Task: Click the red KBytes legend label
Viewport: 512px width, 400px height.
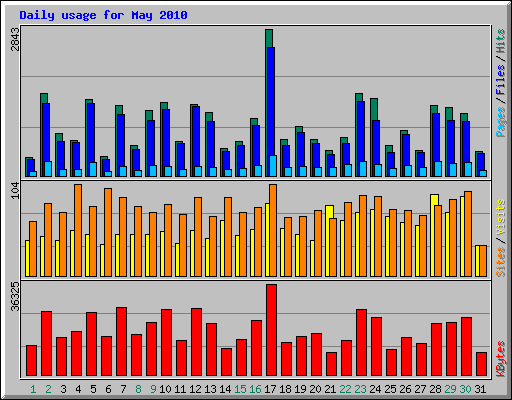Action: click(500, 359)
